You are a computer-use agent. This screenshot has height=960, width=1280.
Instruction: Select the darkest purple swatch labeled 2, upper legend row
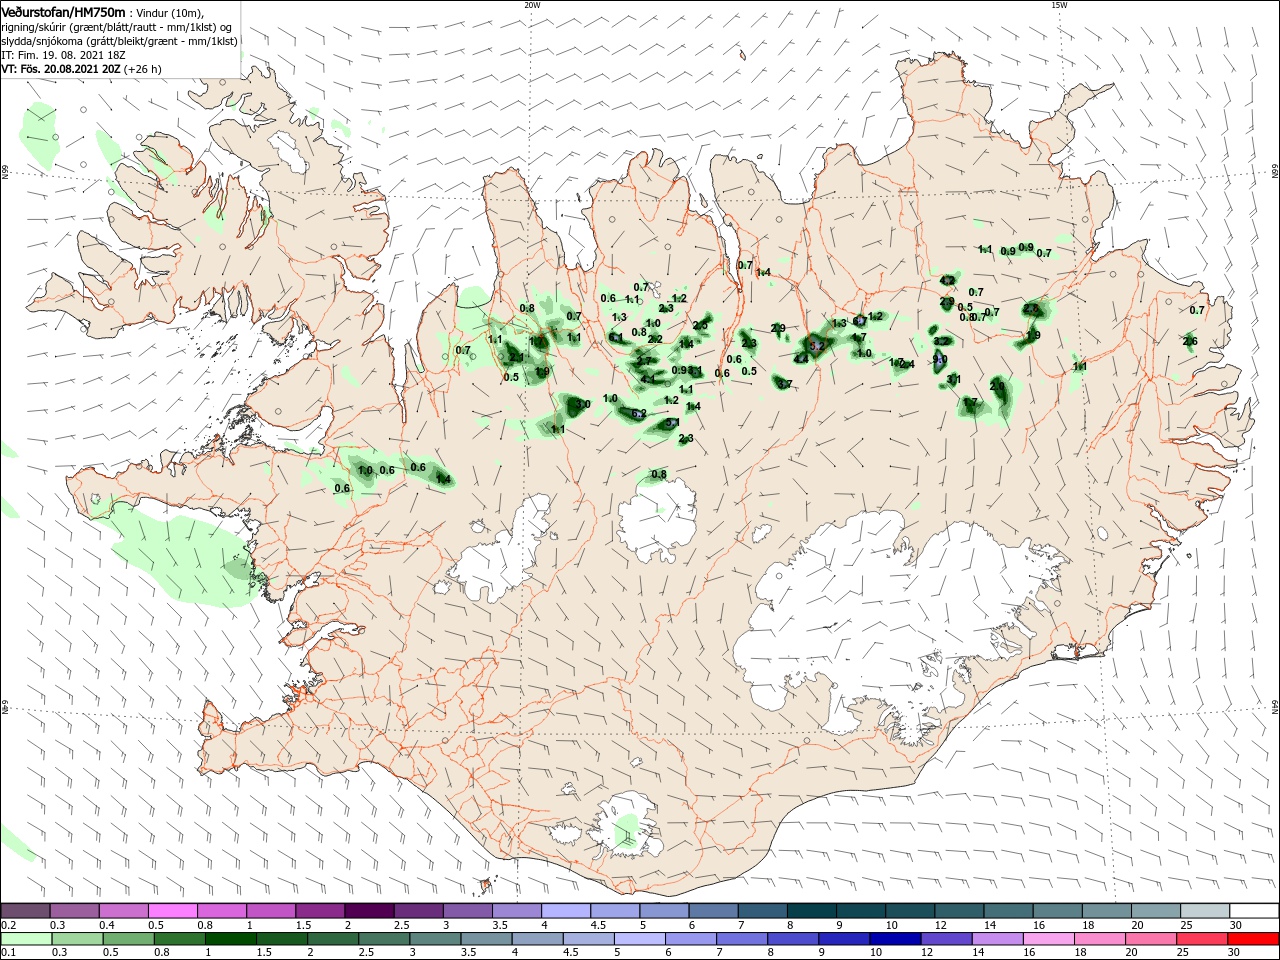tap(368, 910)
